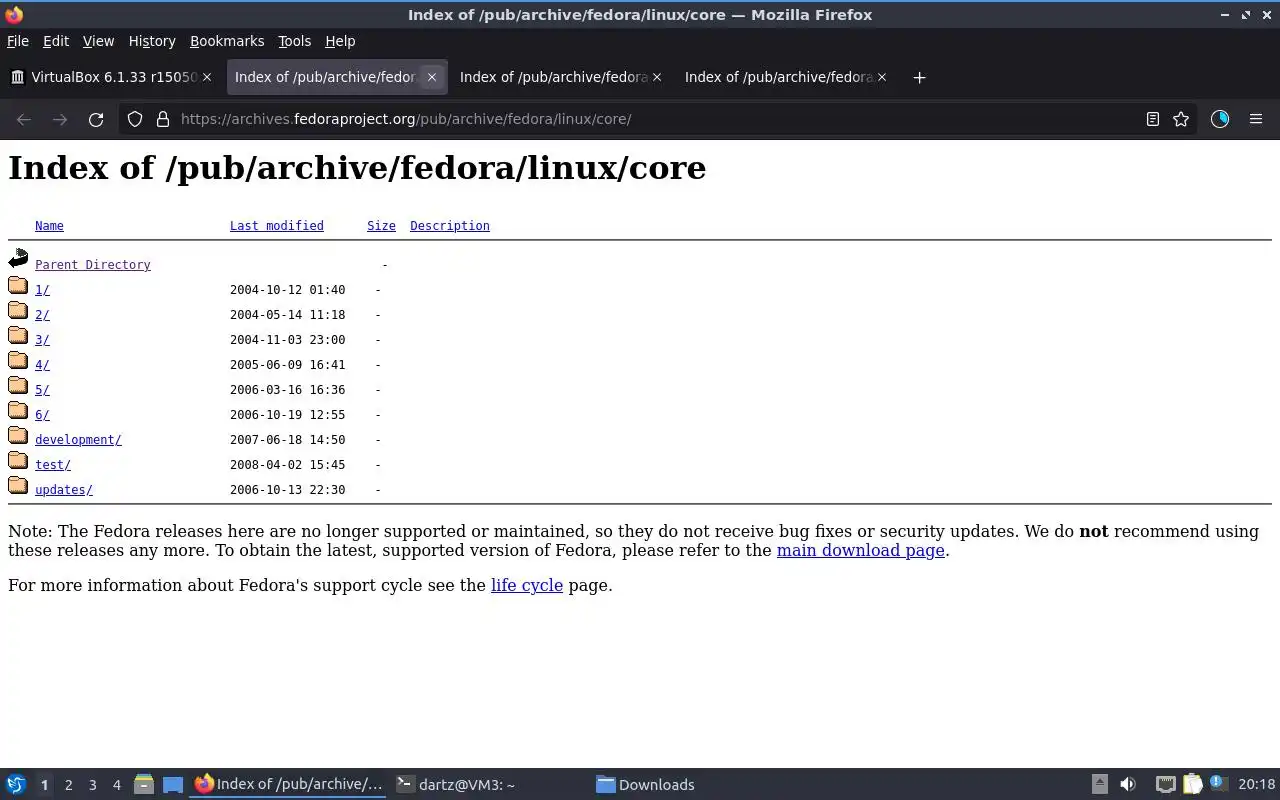Open the clipboard manager tray icon
This screenshot has height=800, width=1280.
[x=1192, y=785]
